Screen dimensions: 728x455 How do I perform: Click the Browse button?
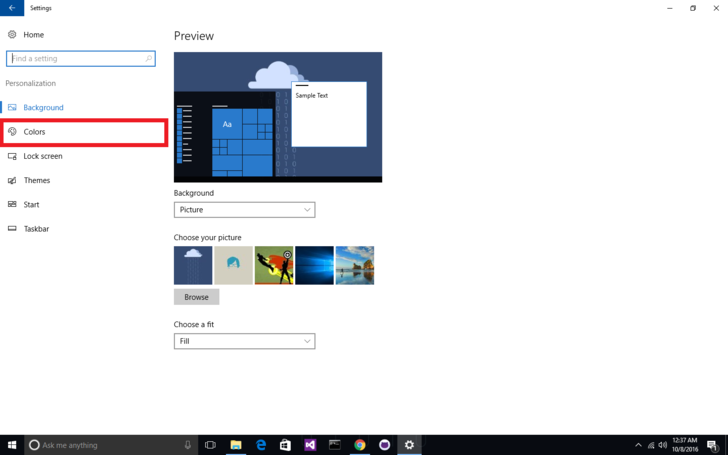click(196, 297)
